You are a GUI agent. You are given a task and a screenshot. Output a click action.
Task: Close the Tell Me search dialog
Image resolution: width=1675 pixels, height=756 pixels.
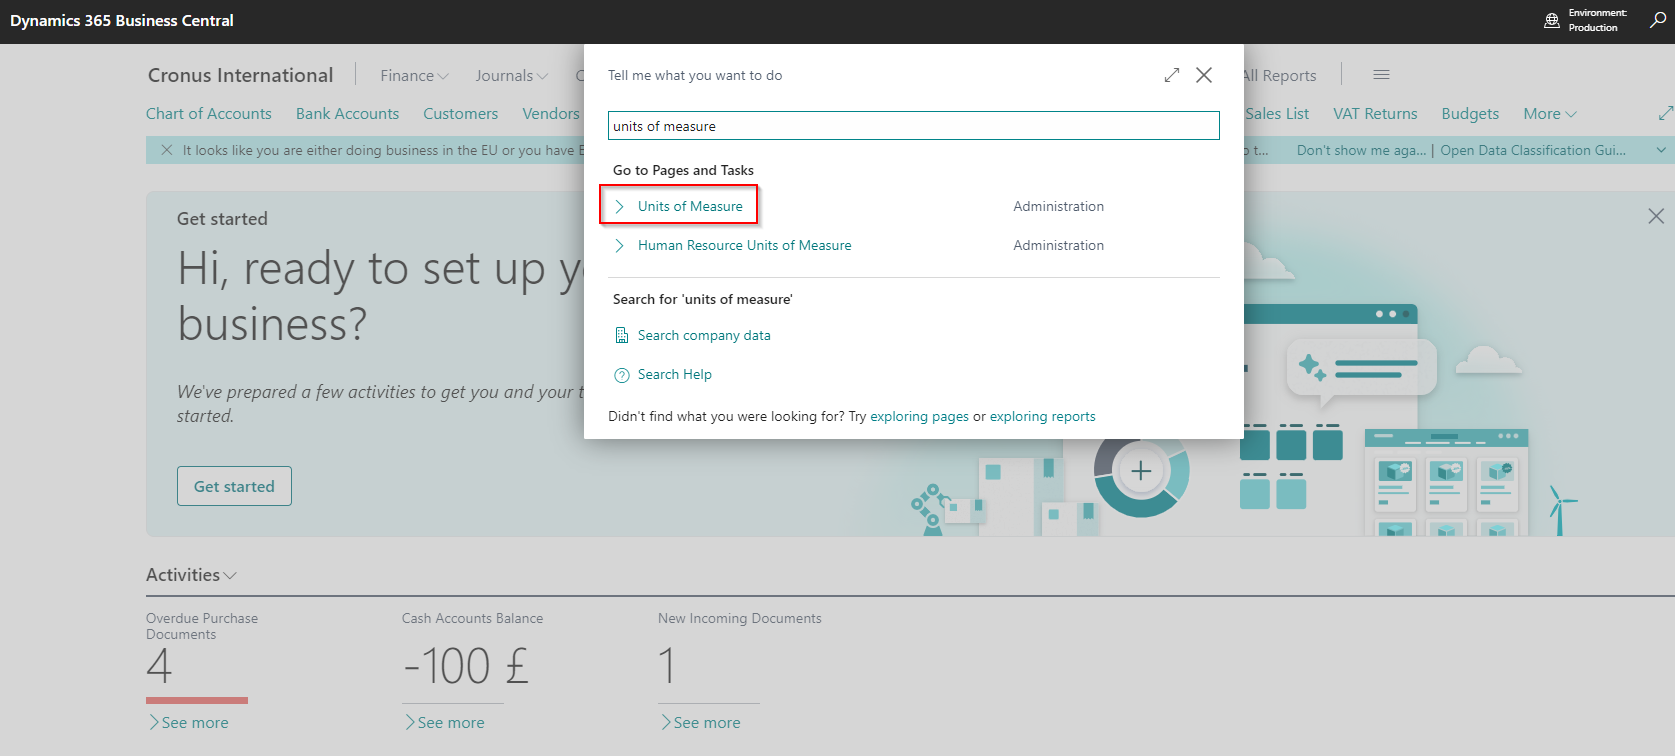coord(1204,75)
